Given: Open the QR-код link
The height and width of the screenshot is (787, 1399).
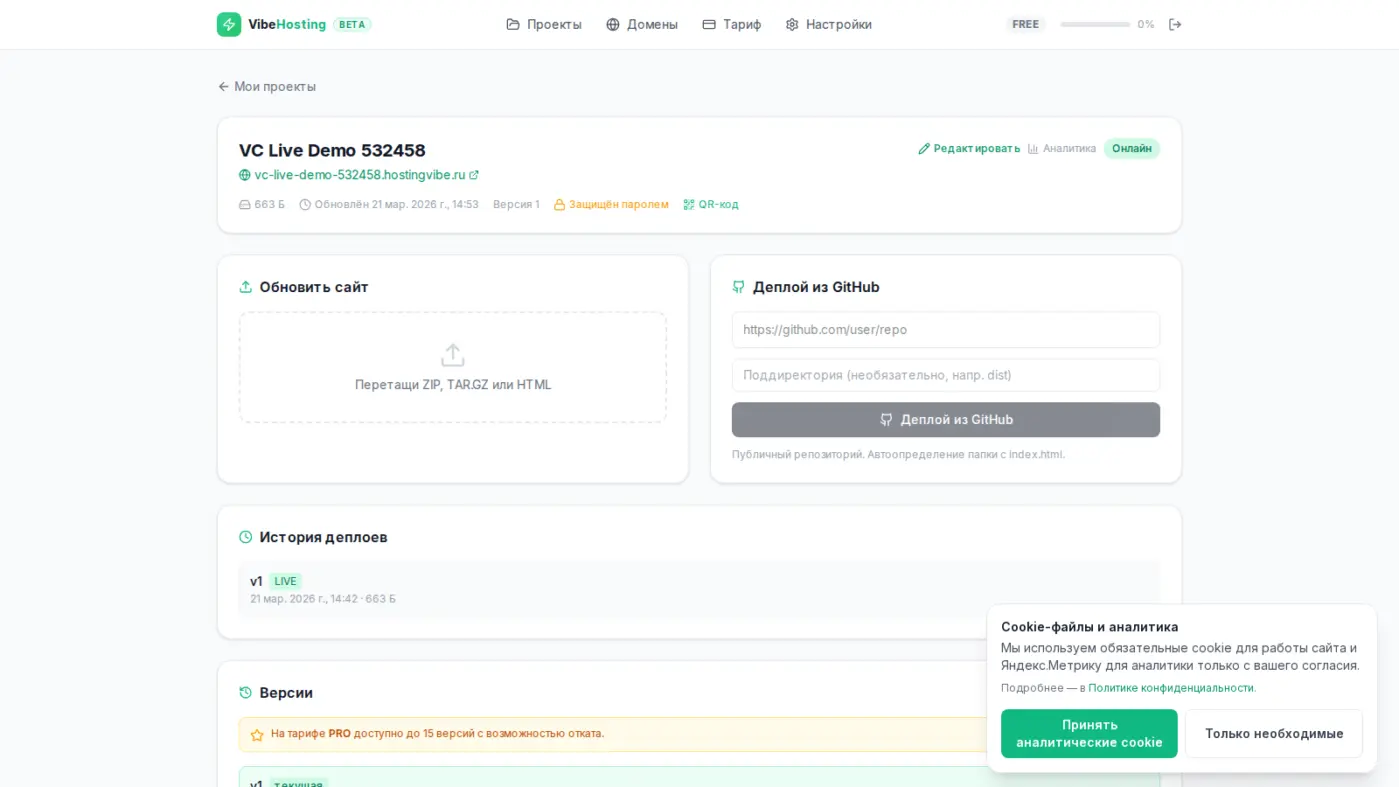Looking at the screenshot, I should coord(711,204).
